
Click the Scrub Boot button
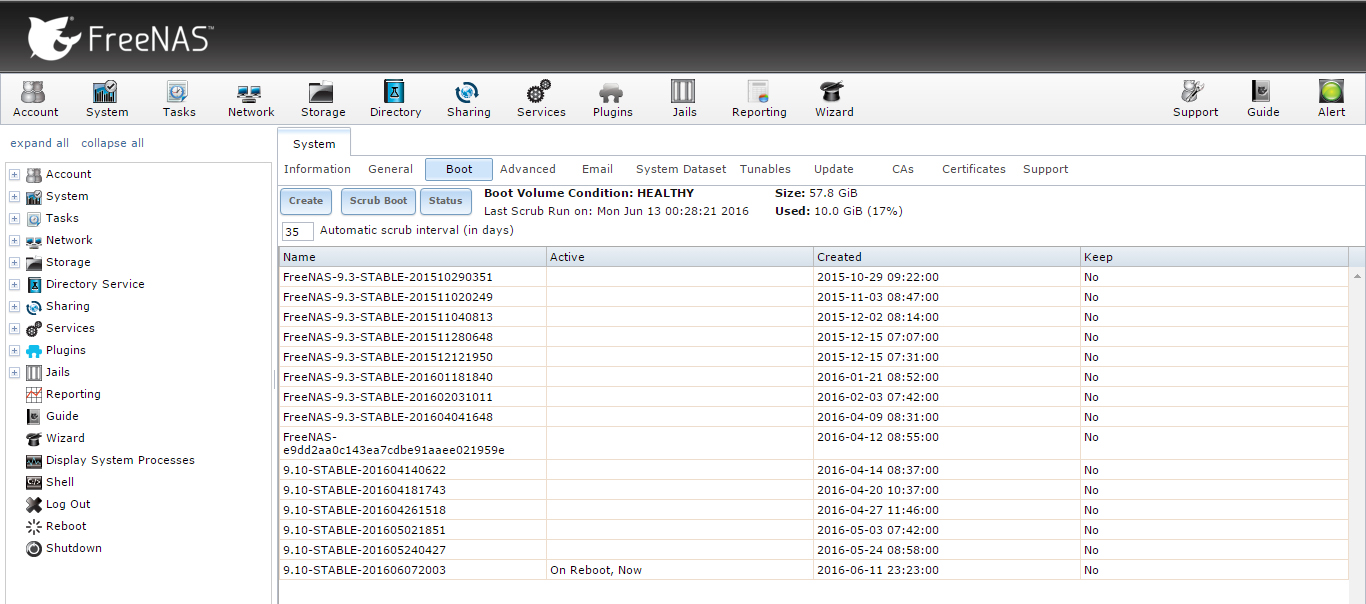coord(378,201)
